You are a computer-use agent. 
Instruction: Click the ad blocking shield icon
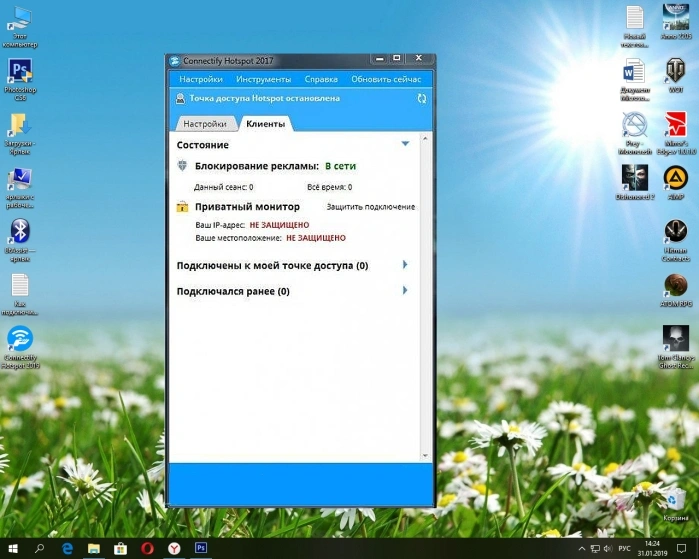pos(182,165)
